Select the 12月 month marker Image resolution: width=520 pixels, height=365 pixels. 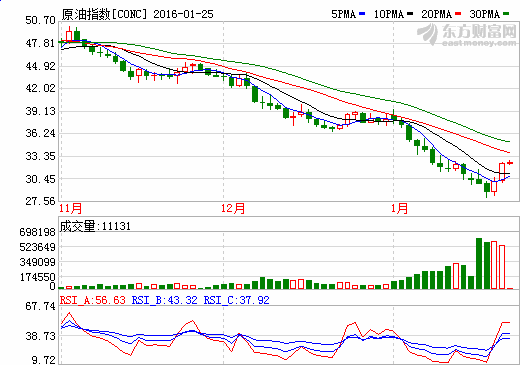coord(233,209)
